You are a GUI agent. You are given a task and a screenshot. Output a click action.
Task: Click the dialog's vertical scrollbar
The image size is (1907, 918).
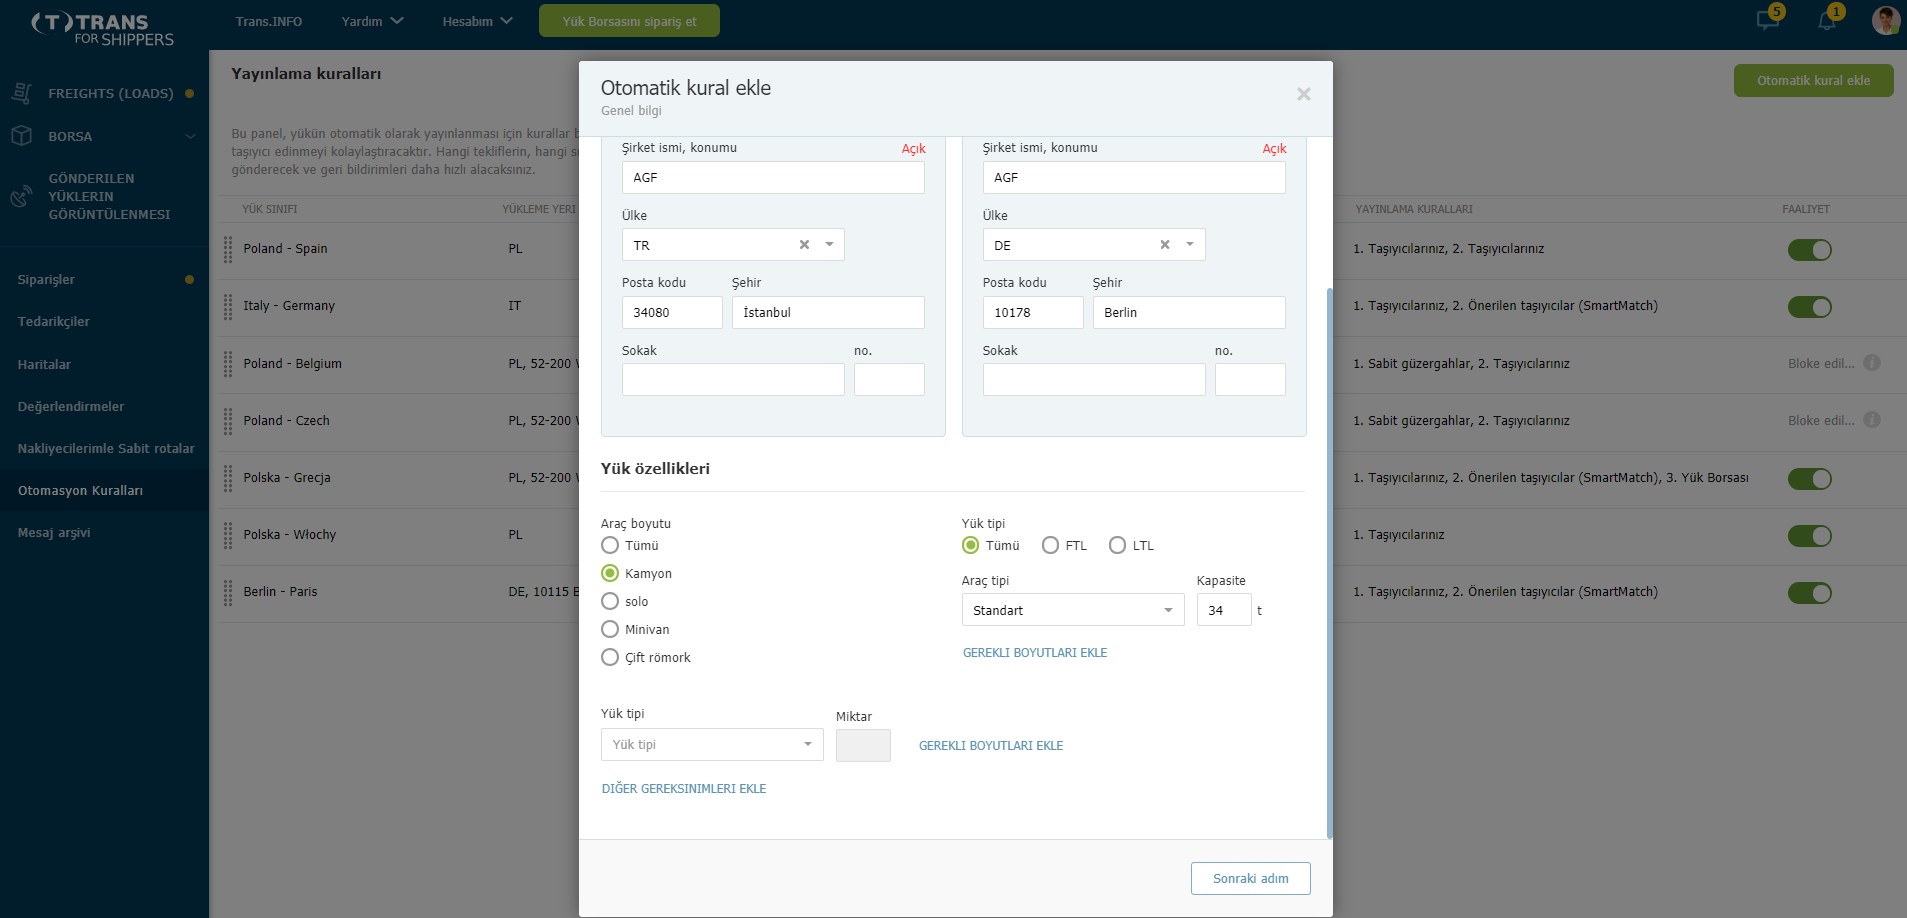pyautogui.click(x=1329, y=563)
